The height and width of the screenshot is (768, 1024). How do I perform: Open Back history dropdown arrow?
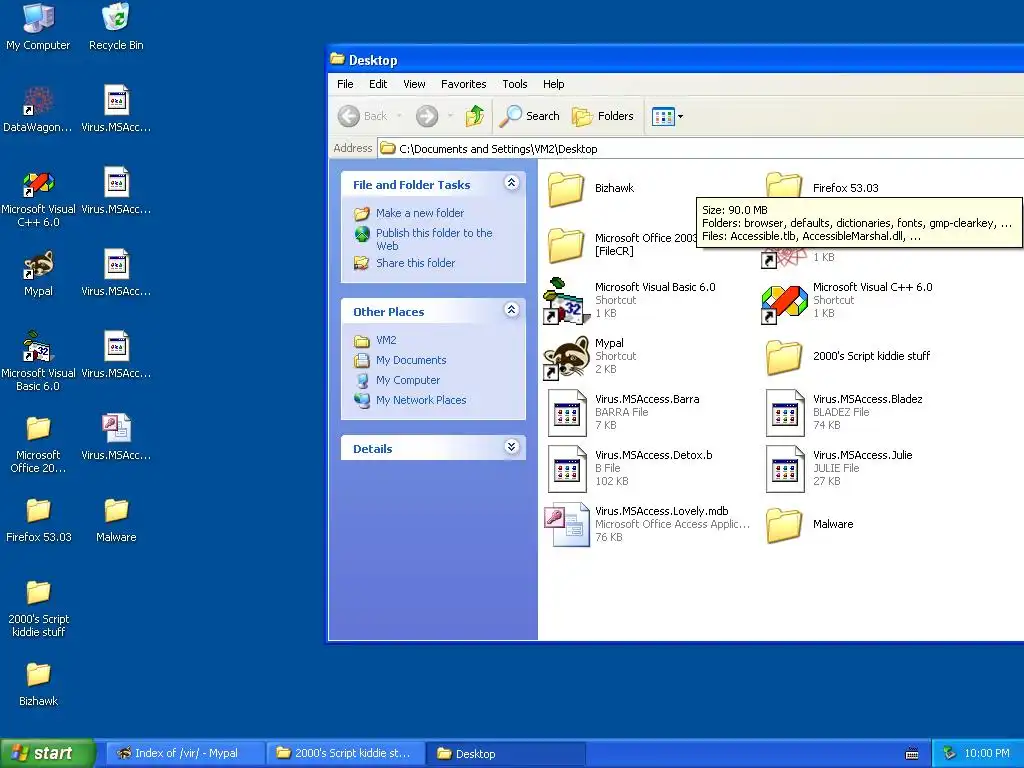click(399, 116)
